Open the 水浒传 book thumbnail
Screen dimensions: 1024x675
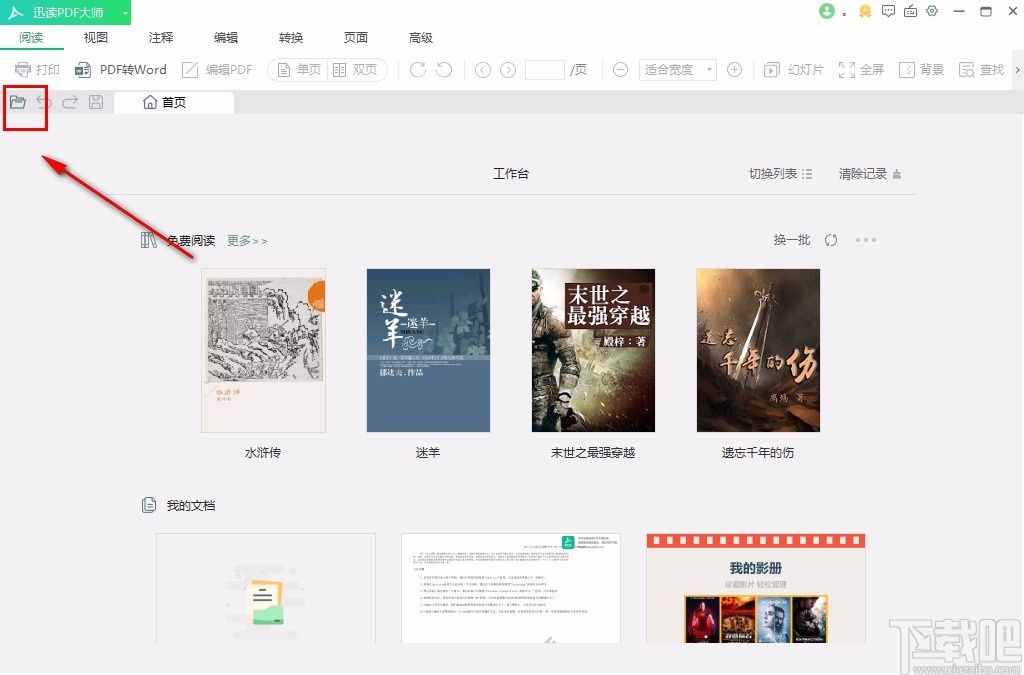pos(263,350)
